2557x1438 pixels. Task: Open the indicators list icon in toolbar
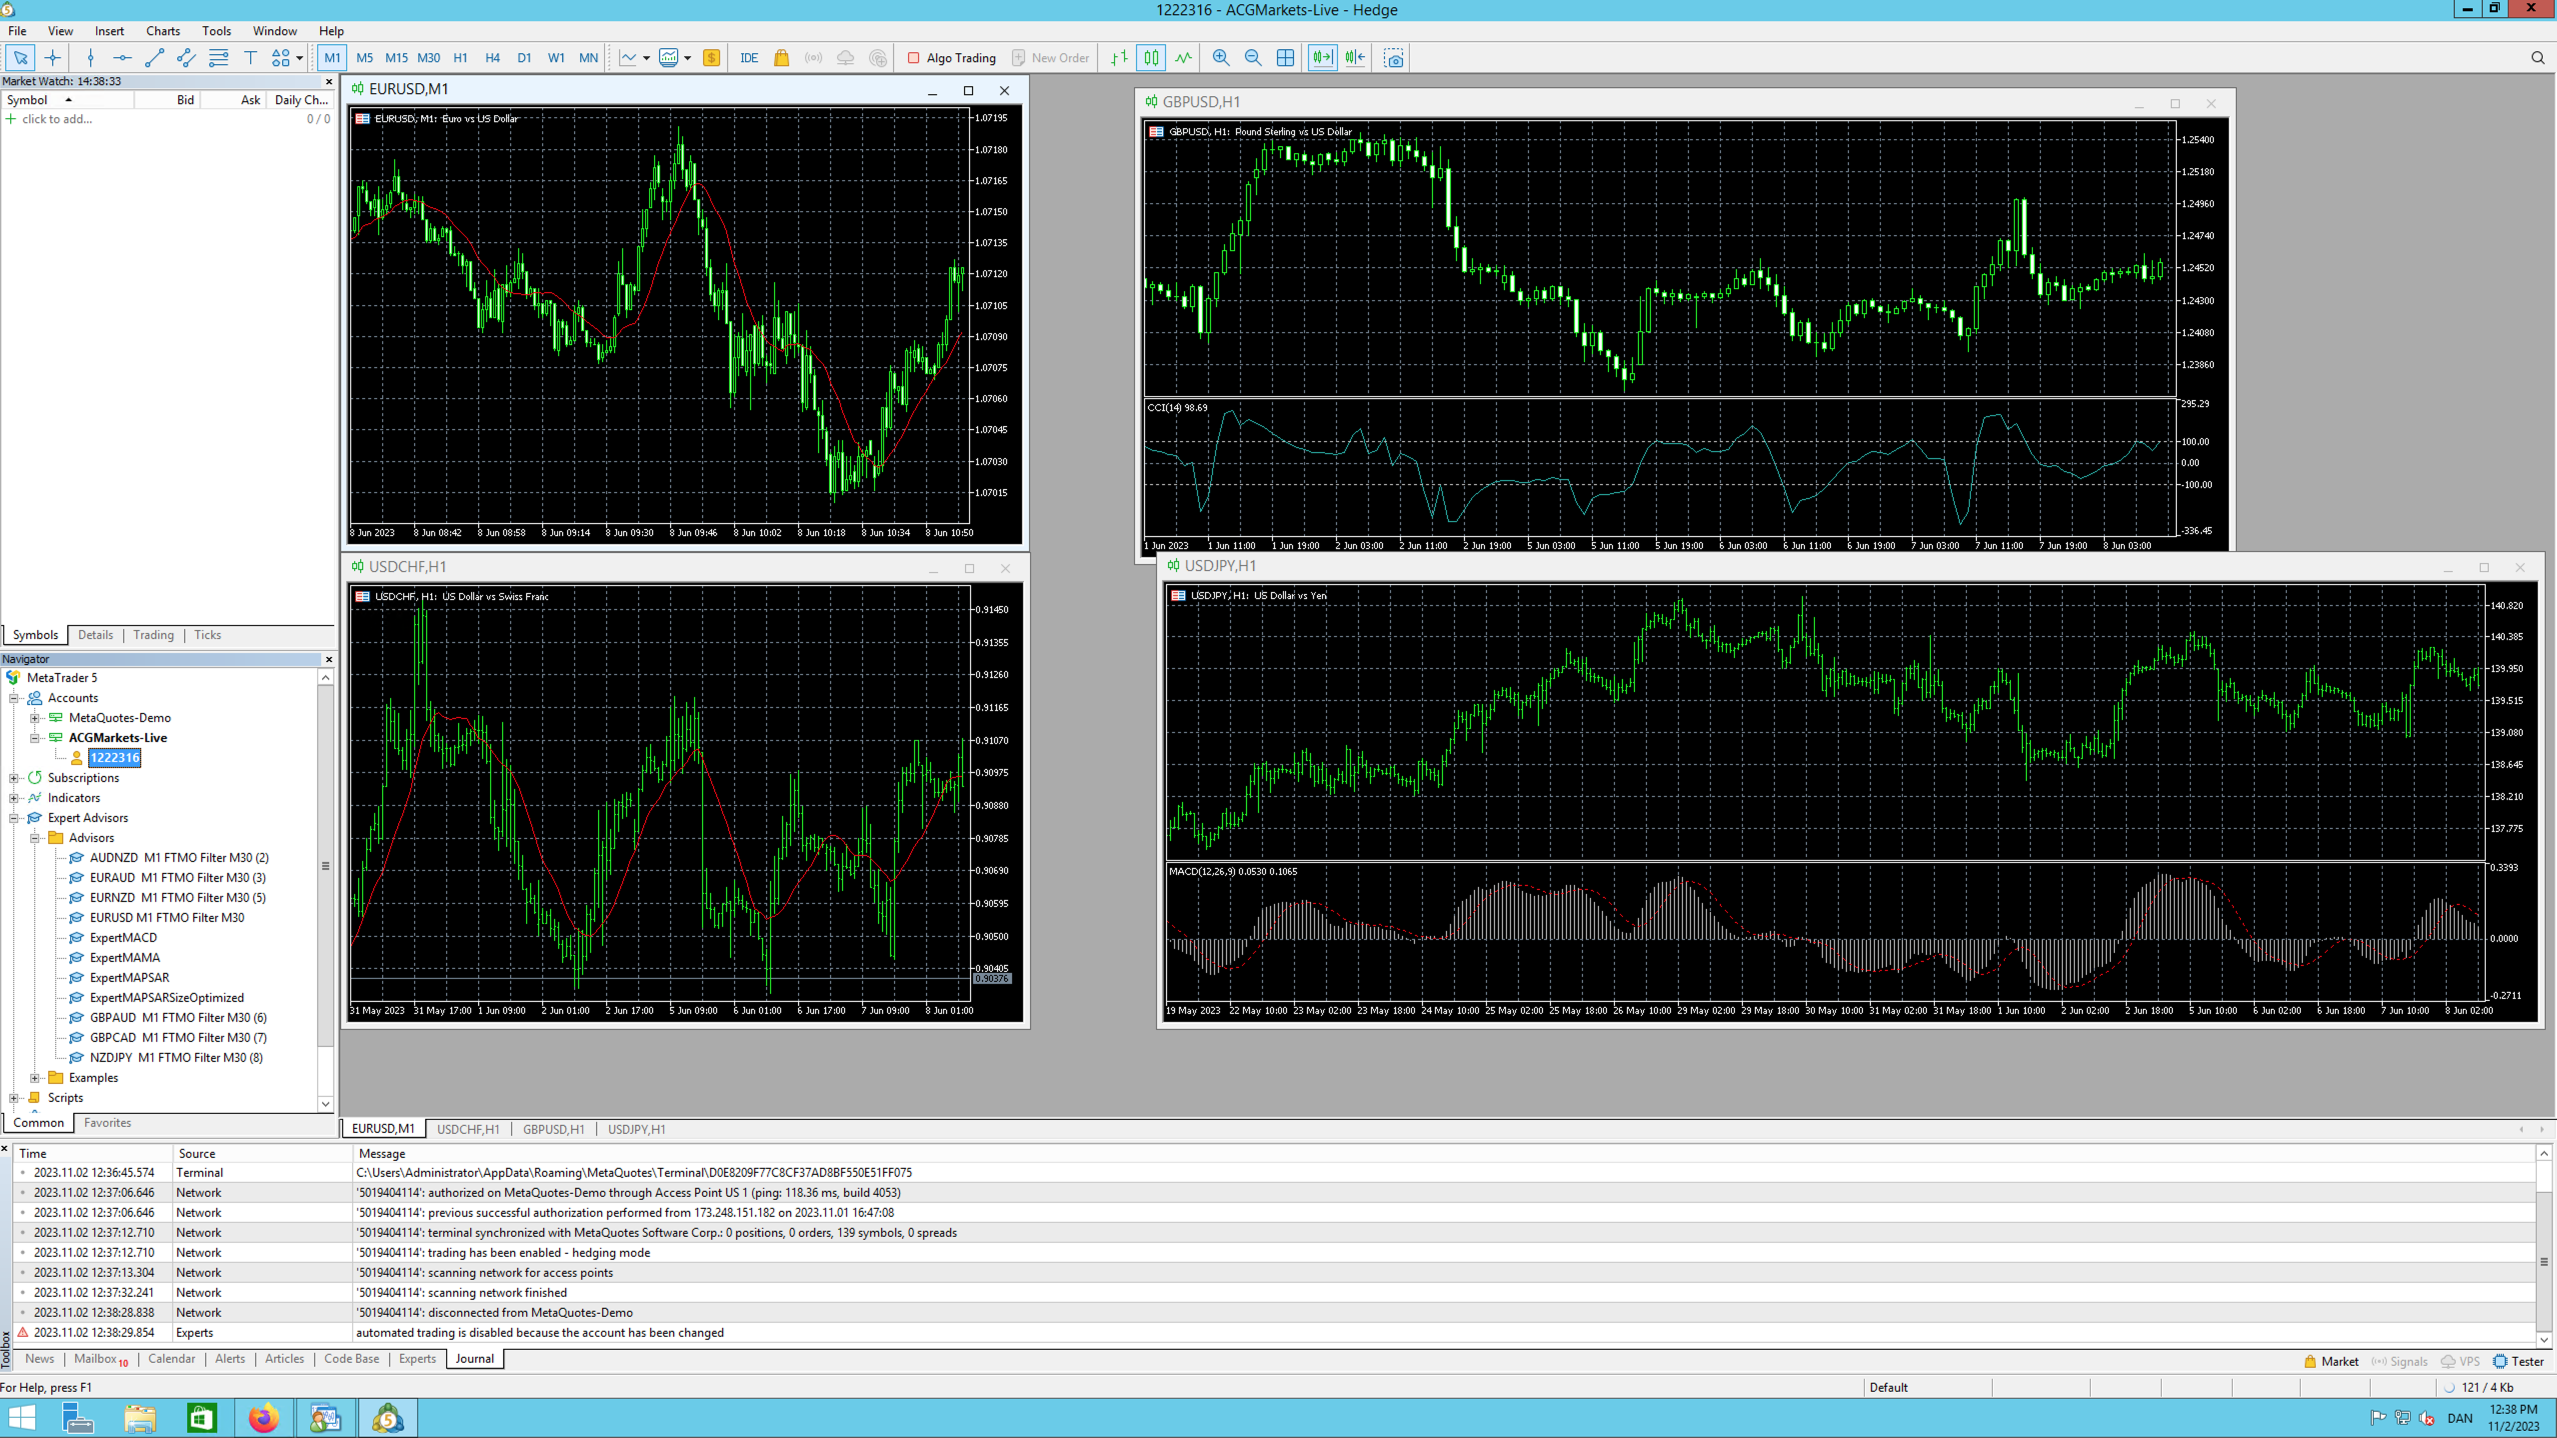click(x=627, y=58)
